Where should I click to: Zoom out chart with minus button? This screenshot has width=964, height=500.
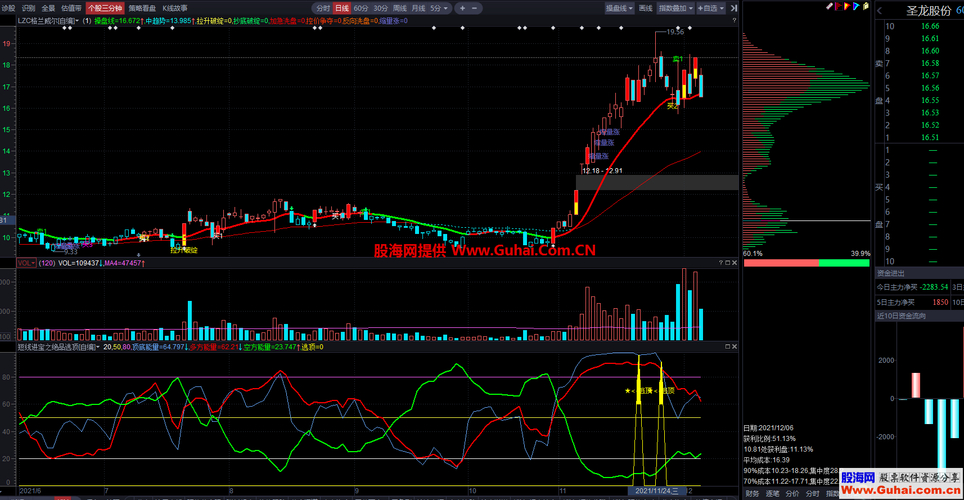475,8
